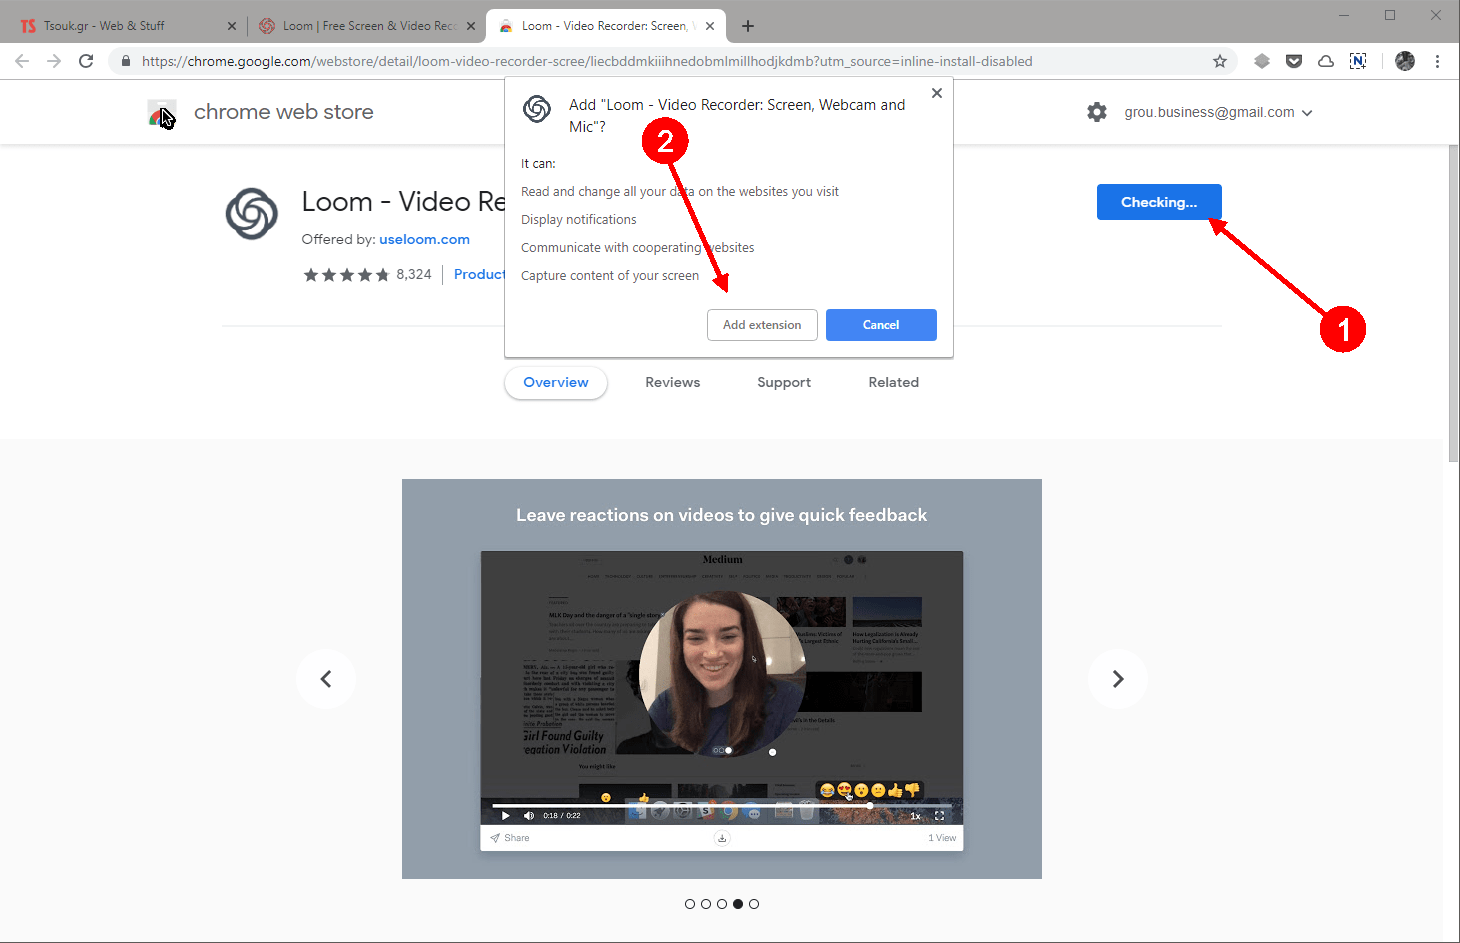Click the browser forward arrow

[54, 61]
